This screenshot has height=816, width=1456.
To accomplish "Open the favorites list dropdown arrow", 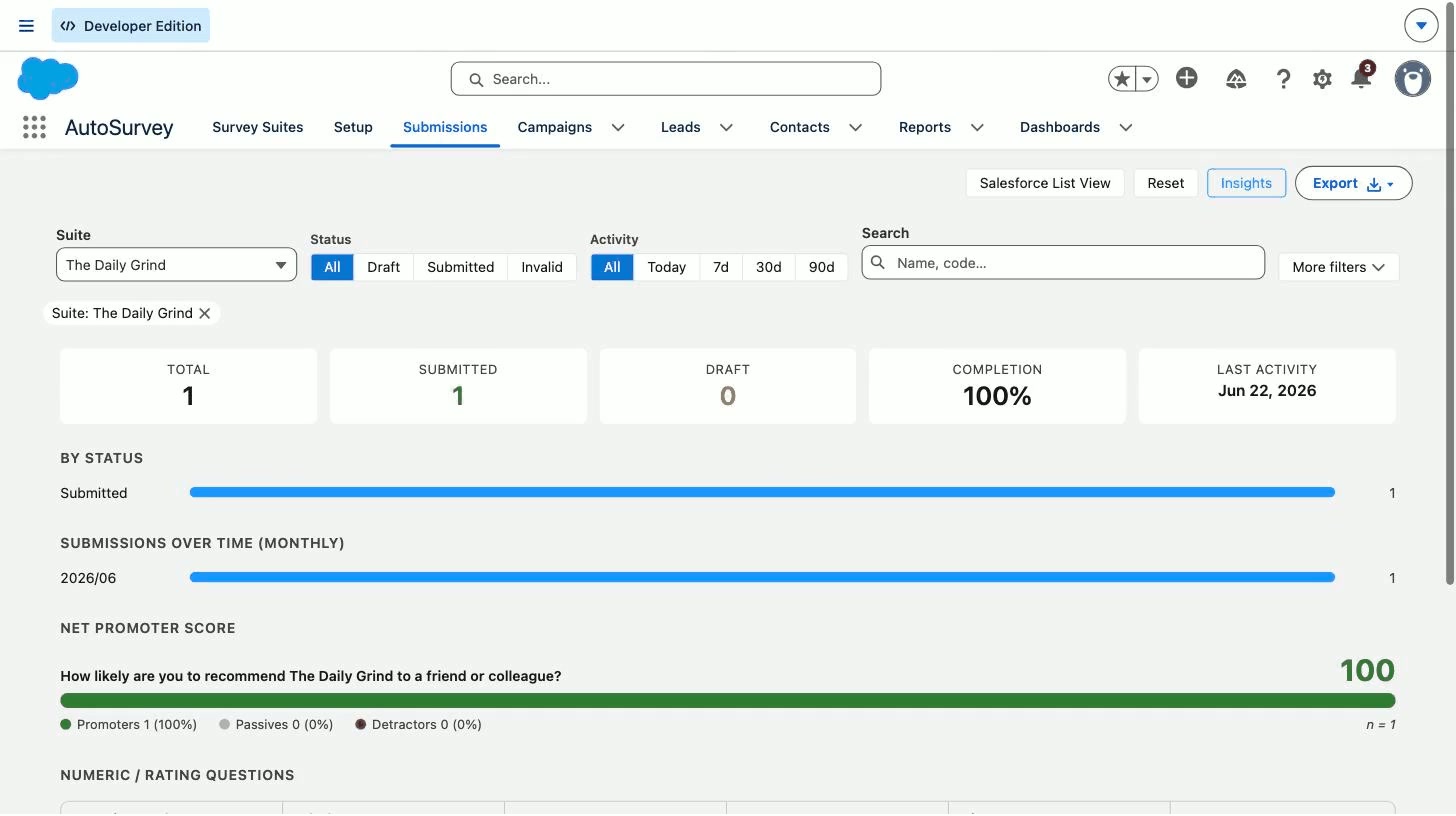I will pyautogui.click(x=1147, y=79).
